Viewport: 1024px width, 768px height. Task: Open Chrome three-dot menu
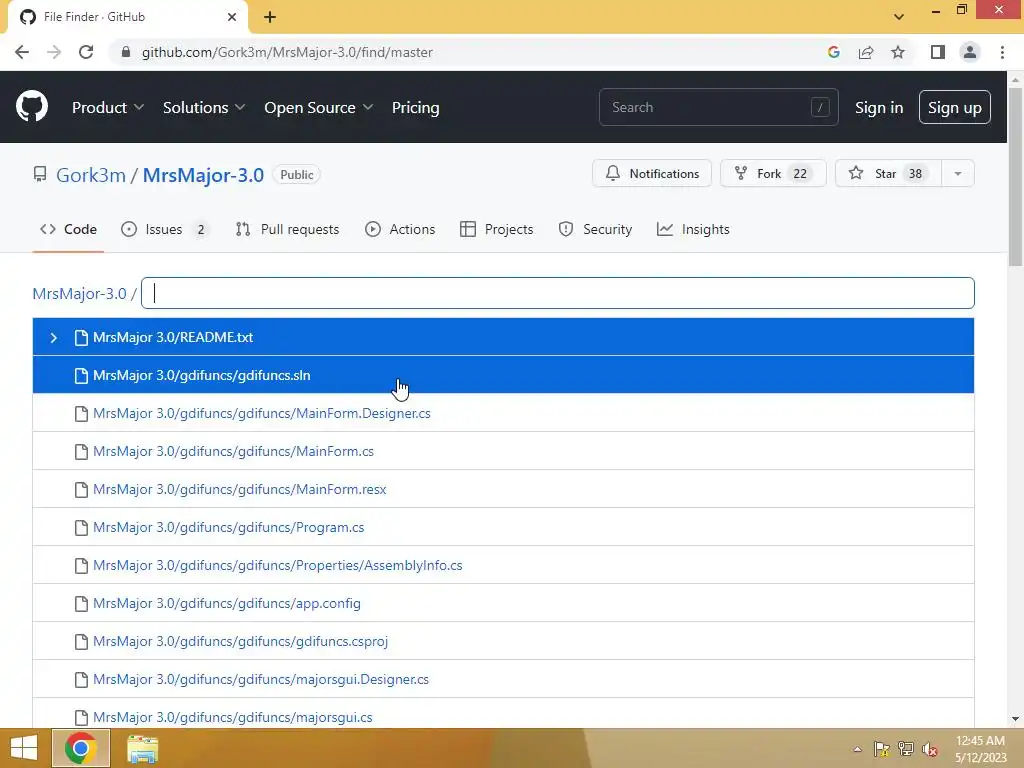[x=1002, y=52]
